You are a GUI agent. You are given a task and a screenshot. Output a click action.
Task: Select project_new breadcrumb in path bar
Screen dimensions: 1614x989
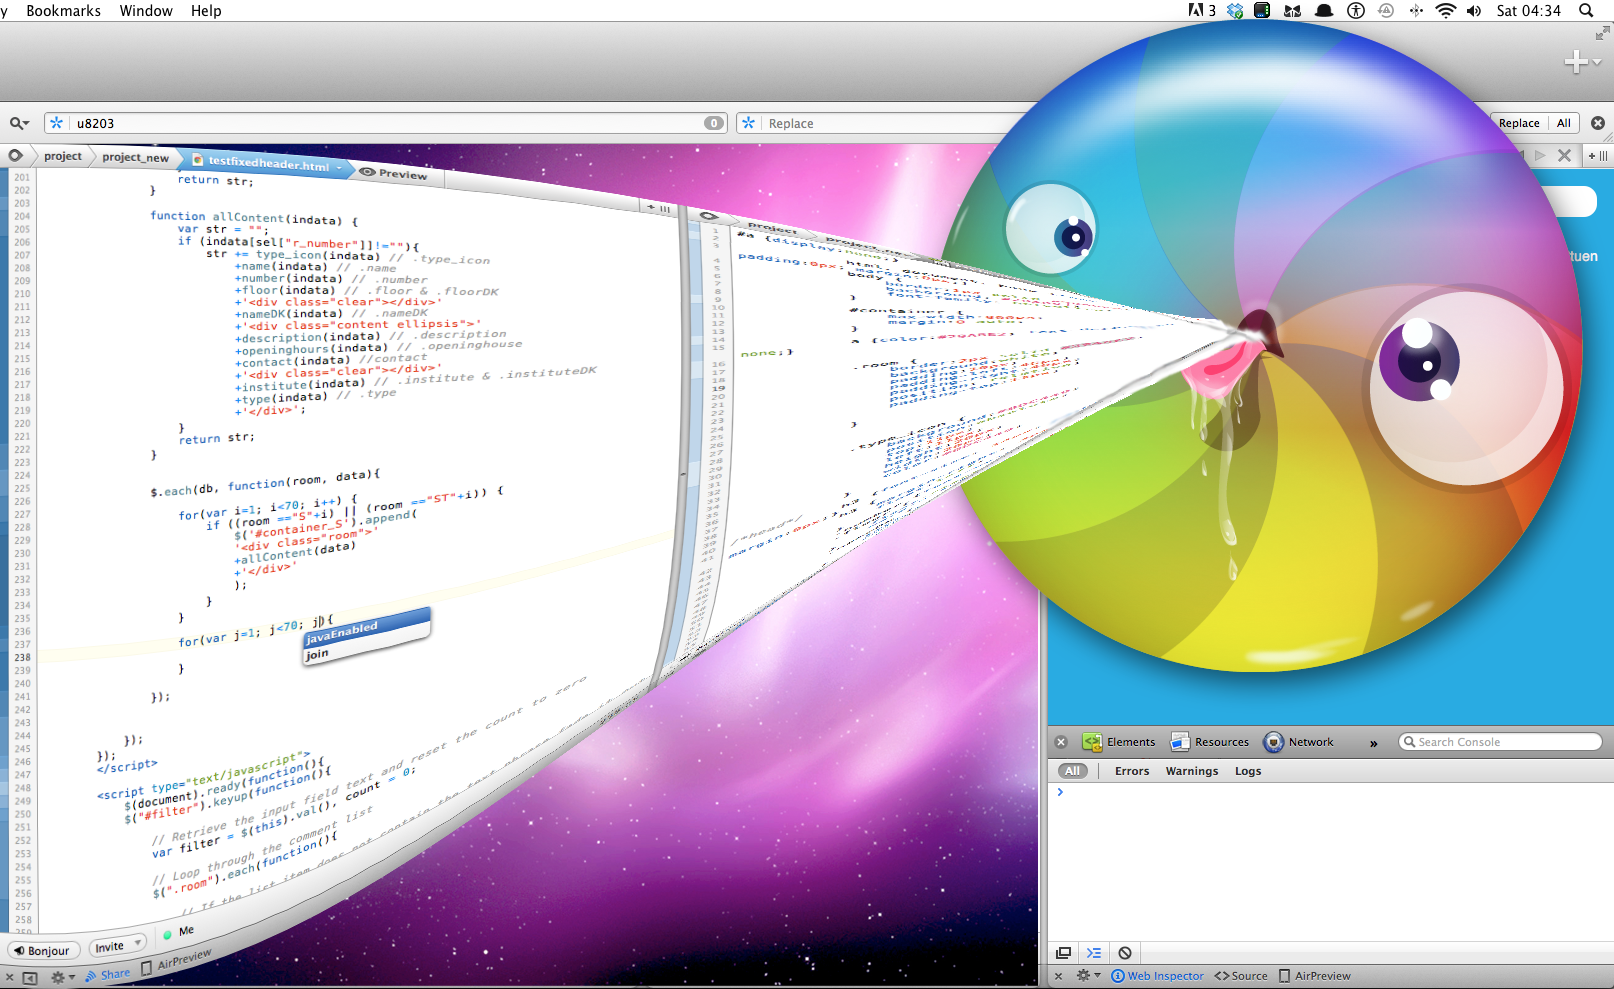pos(135,157)
